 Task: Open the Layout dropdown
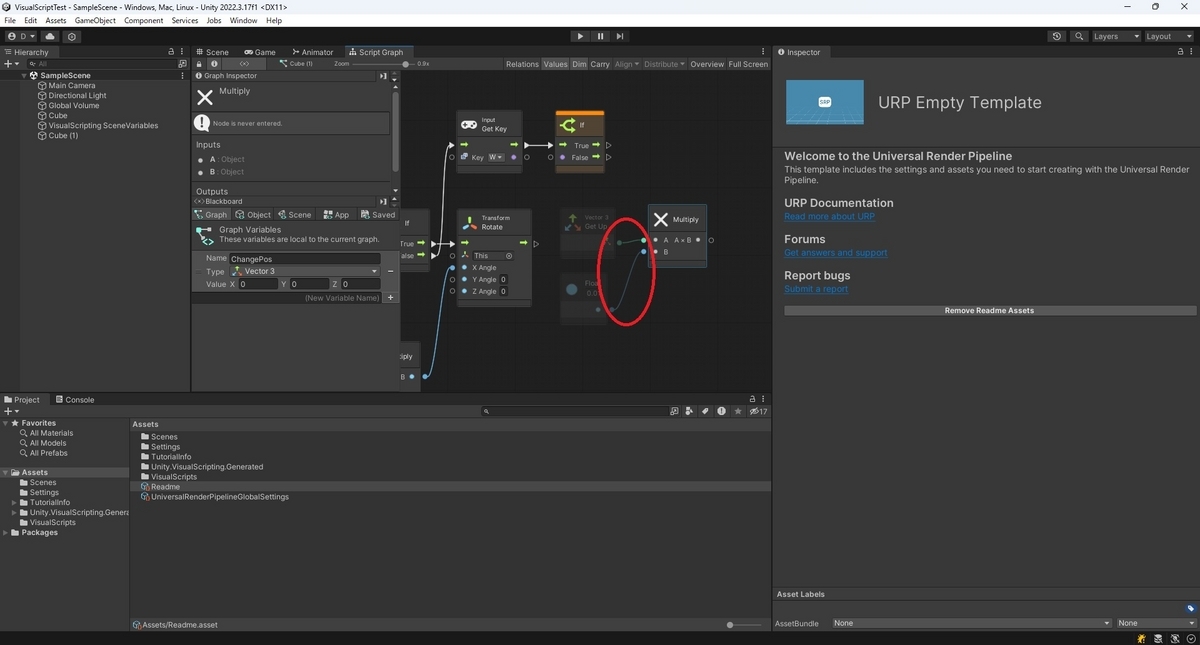click(x=1168, y=36)
